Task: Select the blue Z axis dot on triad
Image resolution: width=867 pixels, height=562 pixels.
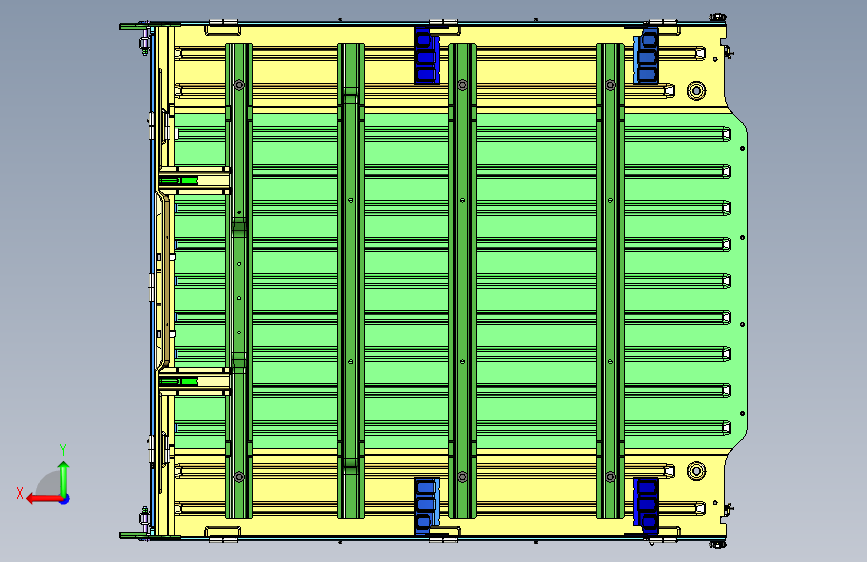Action: [x=65, y=499]
